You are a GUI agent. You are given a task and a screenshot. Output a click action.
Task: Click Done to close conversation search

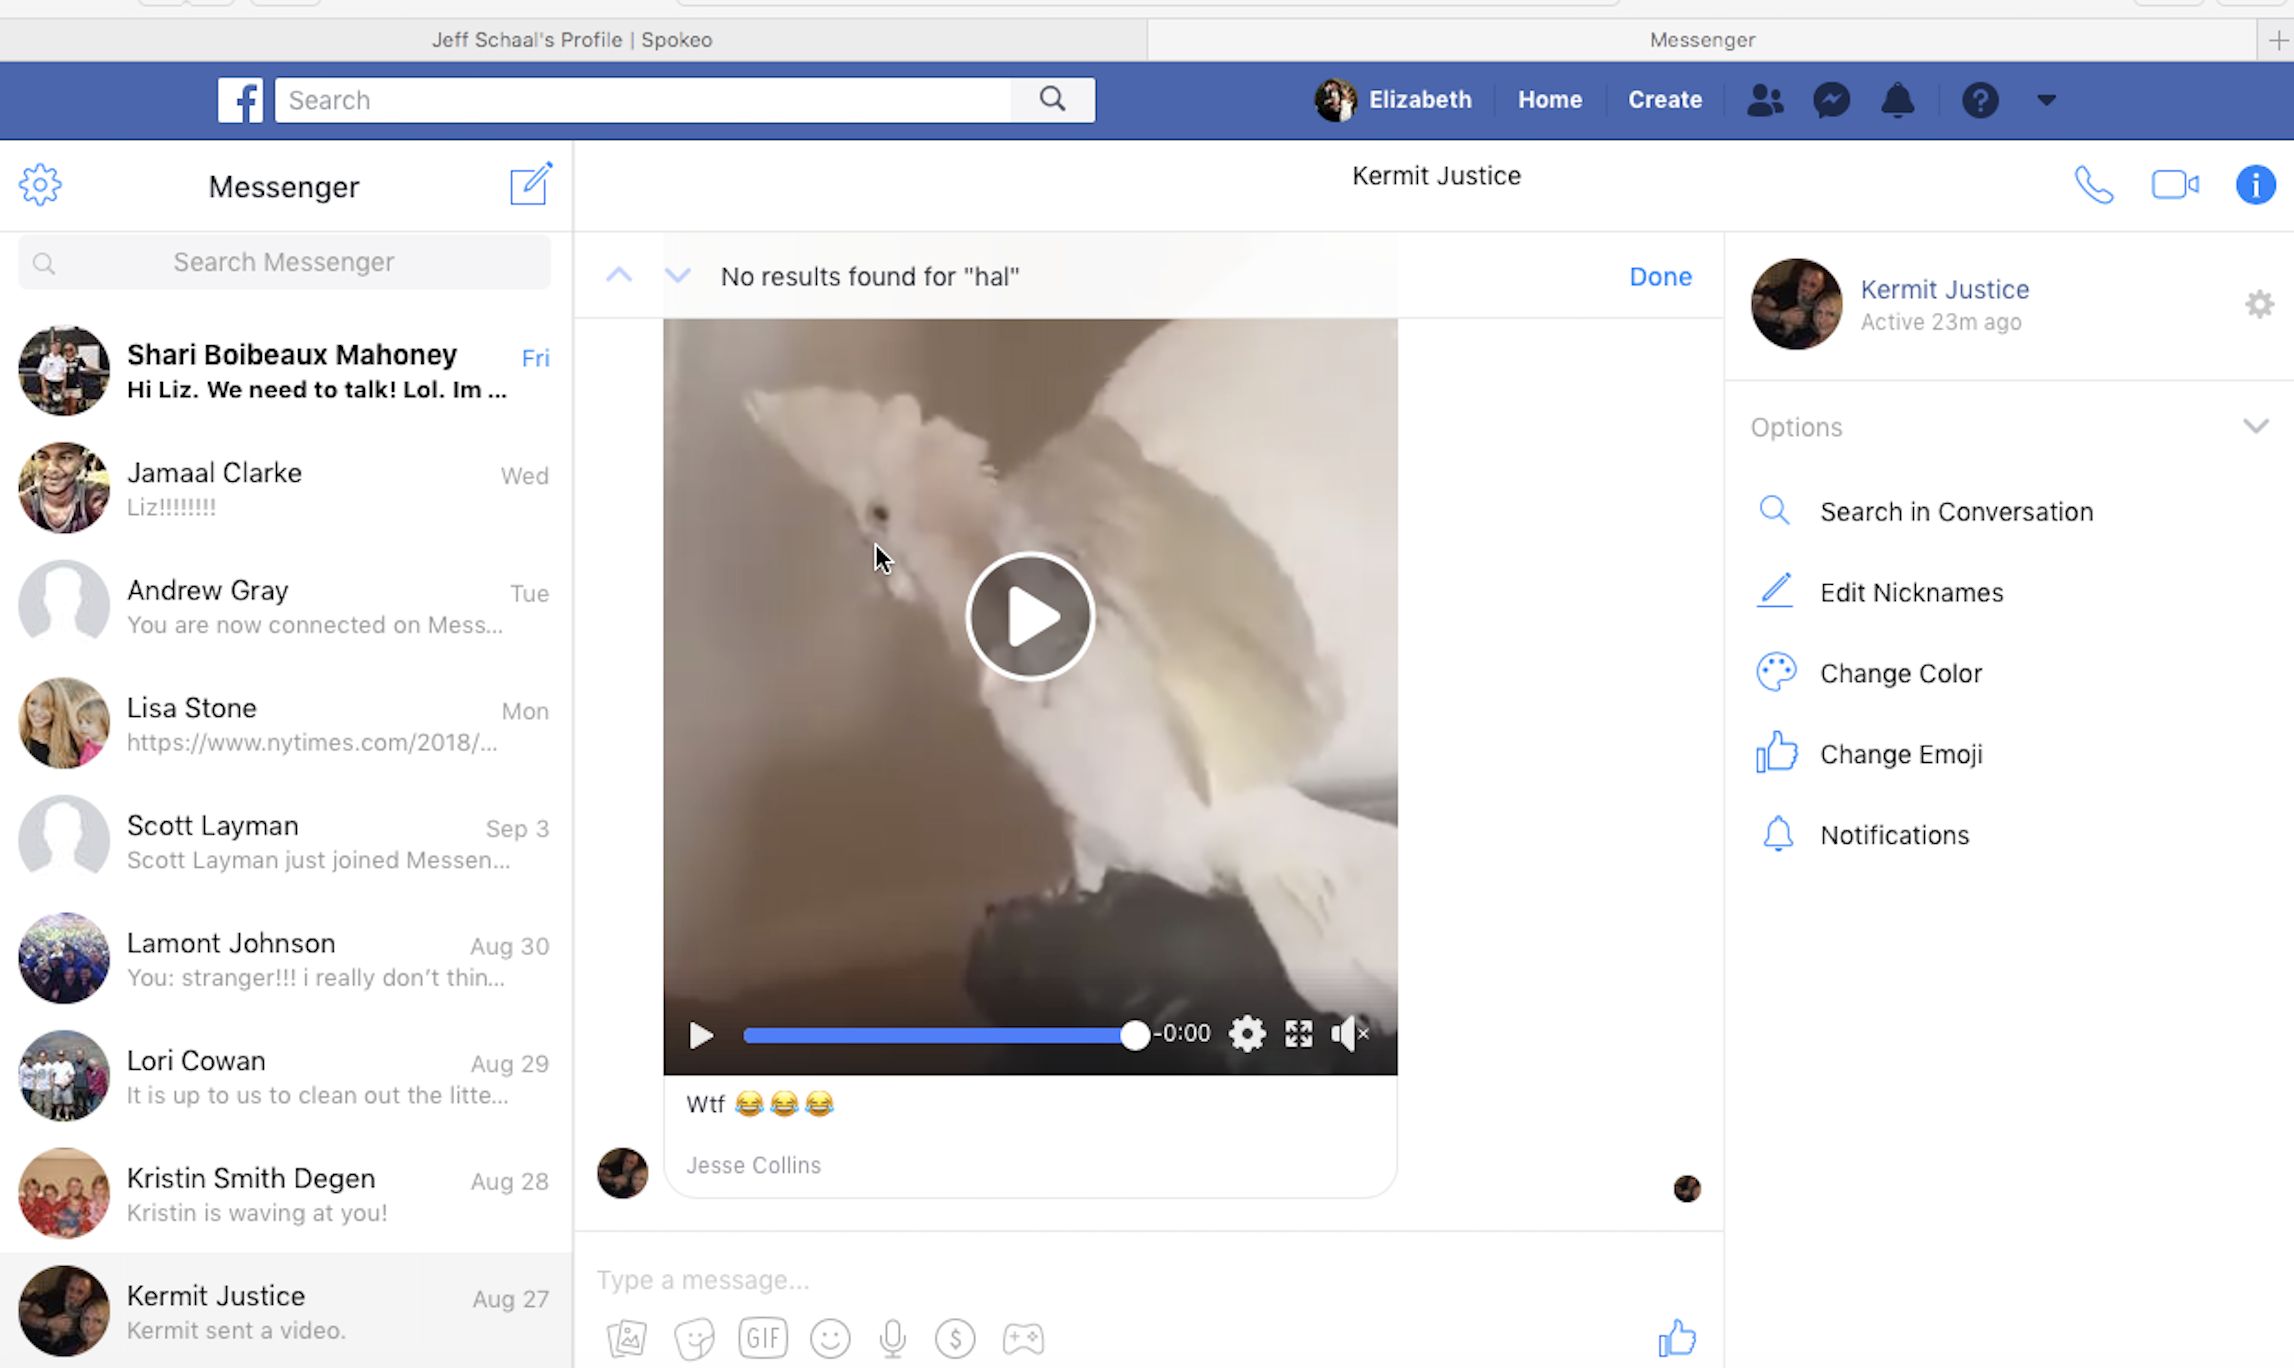[x=1660, y=277]
